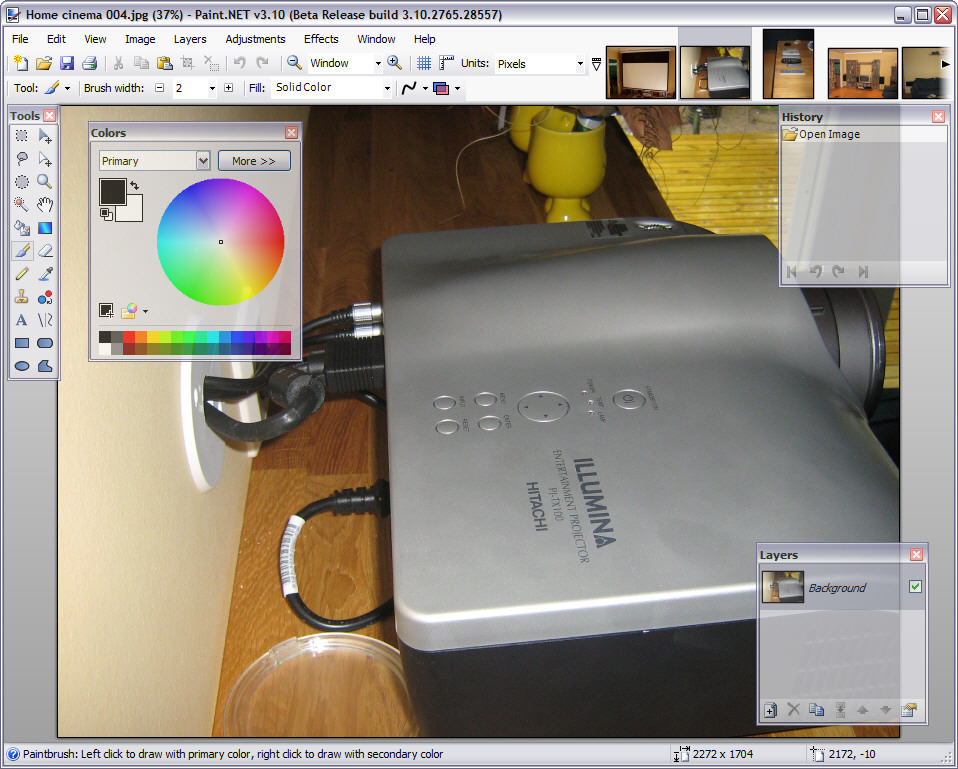This screenshot has height=769, width=958.
Task: Click the Zoom Out magnifier icon
Action: (294, 63)
